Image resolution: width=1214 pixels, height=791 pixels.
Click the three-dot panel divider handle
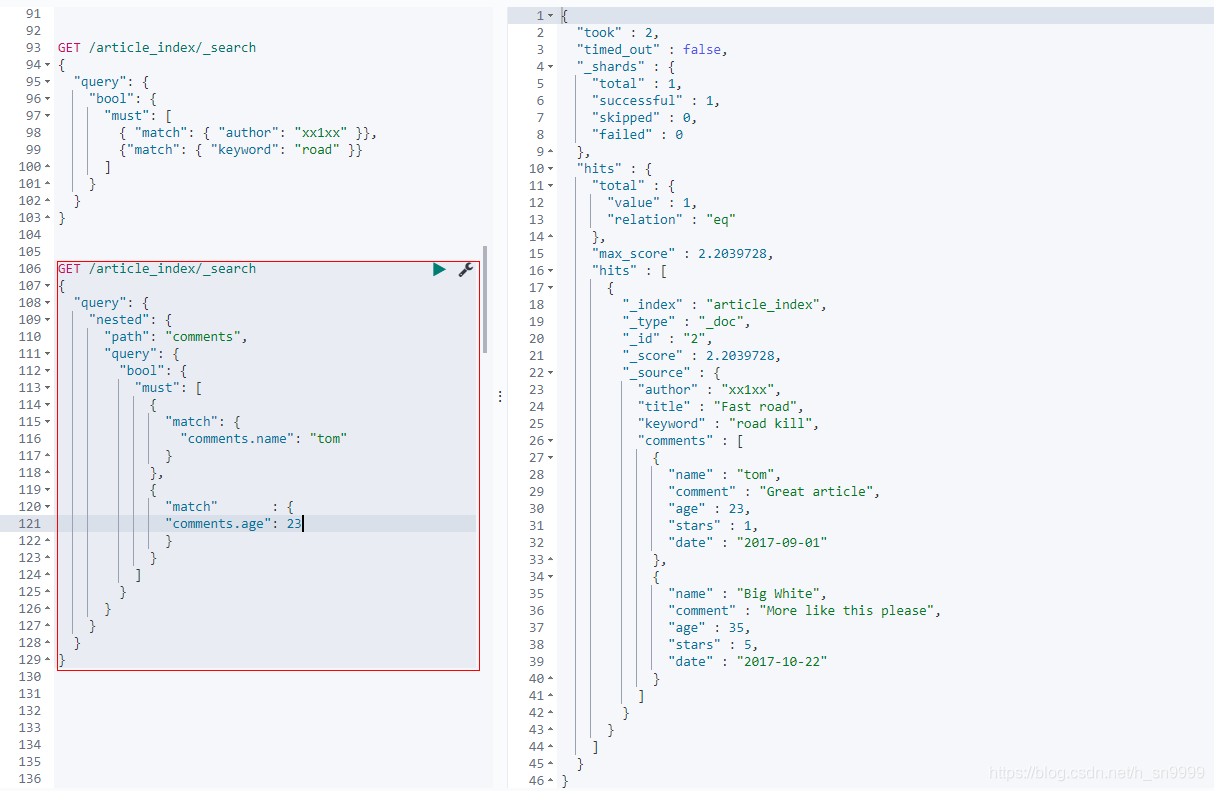coord(499,395)
